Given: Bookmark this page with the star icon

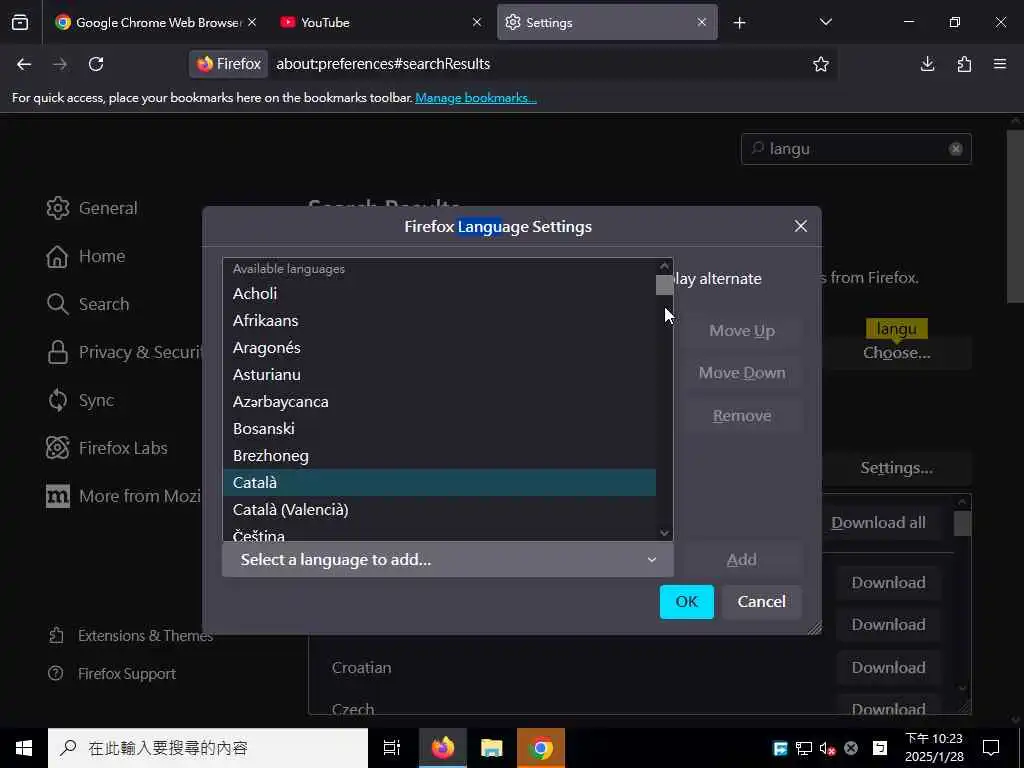Looking at the screenshot, I should pyautogui.click(x=821, y=64).
